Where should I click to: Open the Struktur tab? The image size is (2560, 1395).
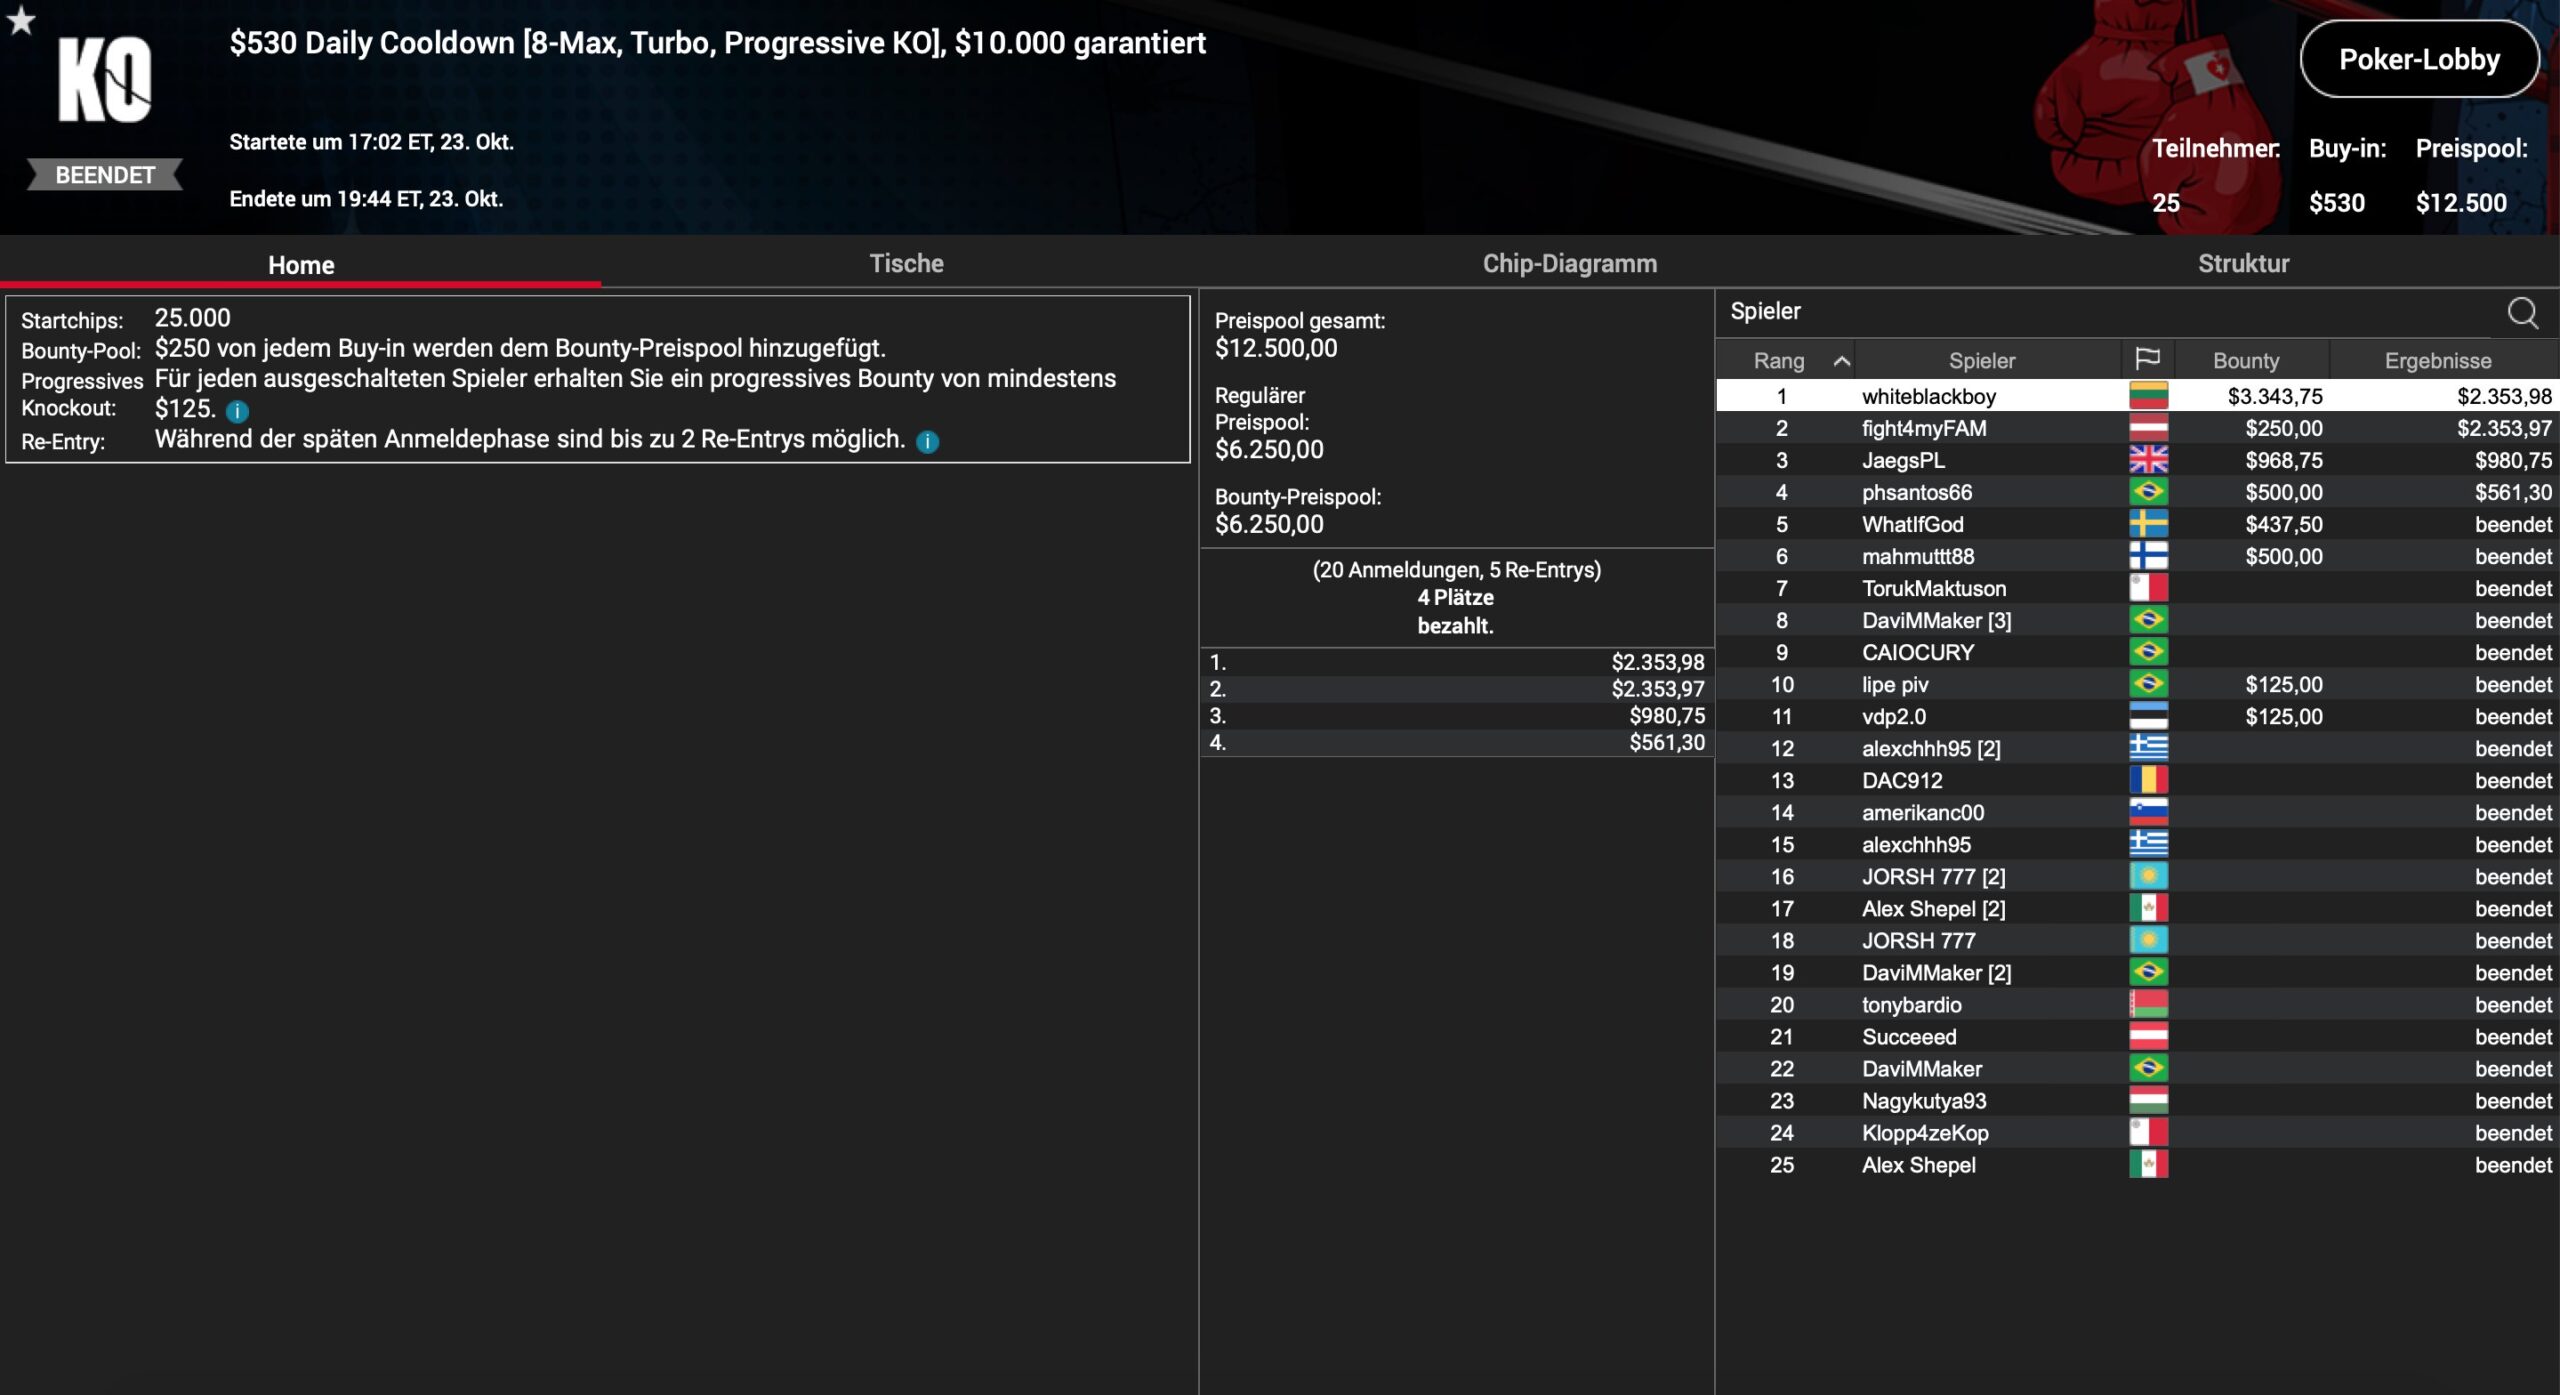2243,264
